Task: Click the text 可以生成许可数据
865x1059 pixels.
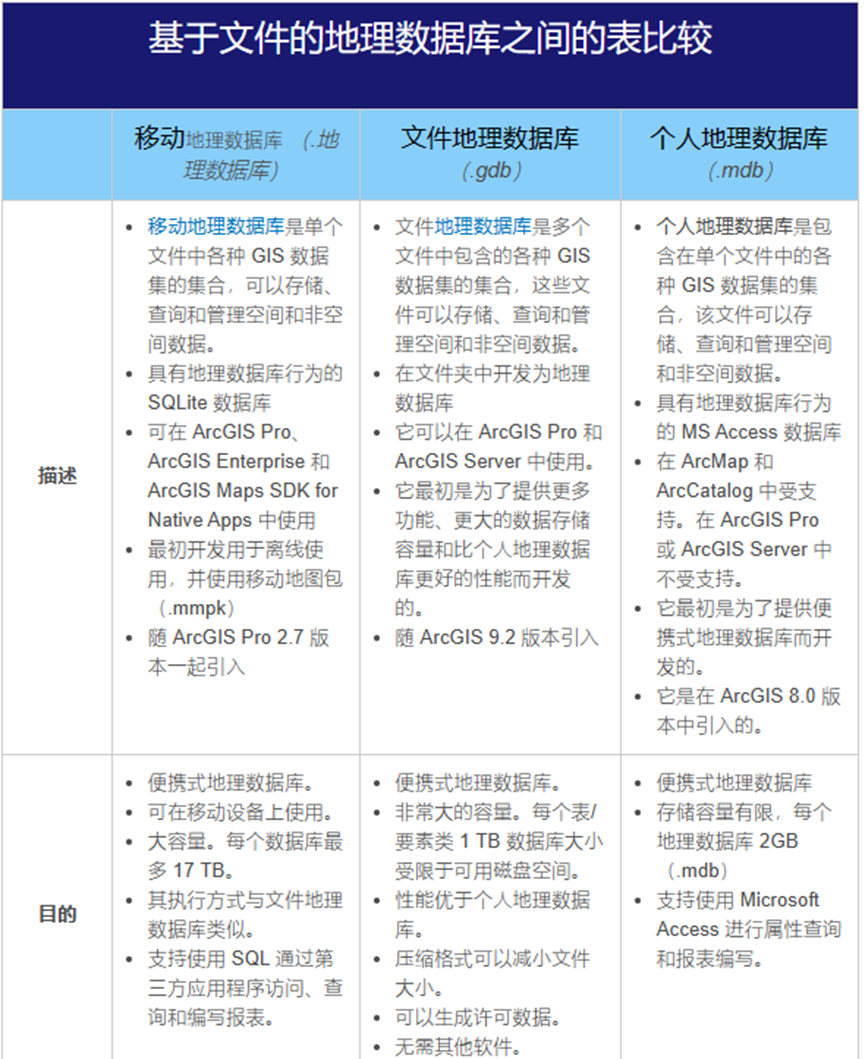Action: point(477,1017)
